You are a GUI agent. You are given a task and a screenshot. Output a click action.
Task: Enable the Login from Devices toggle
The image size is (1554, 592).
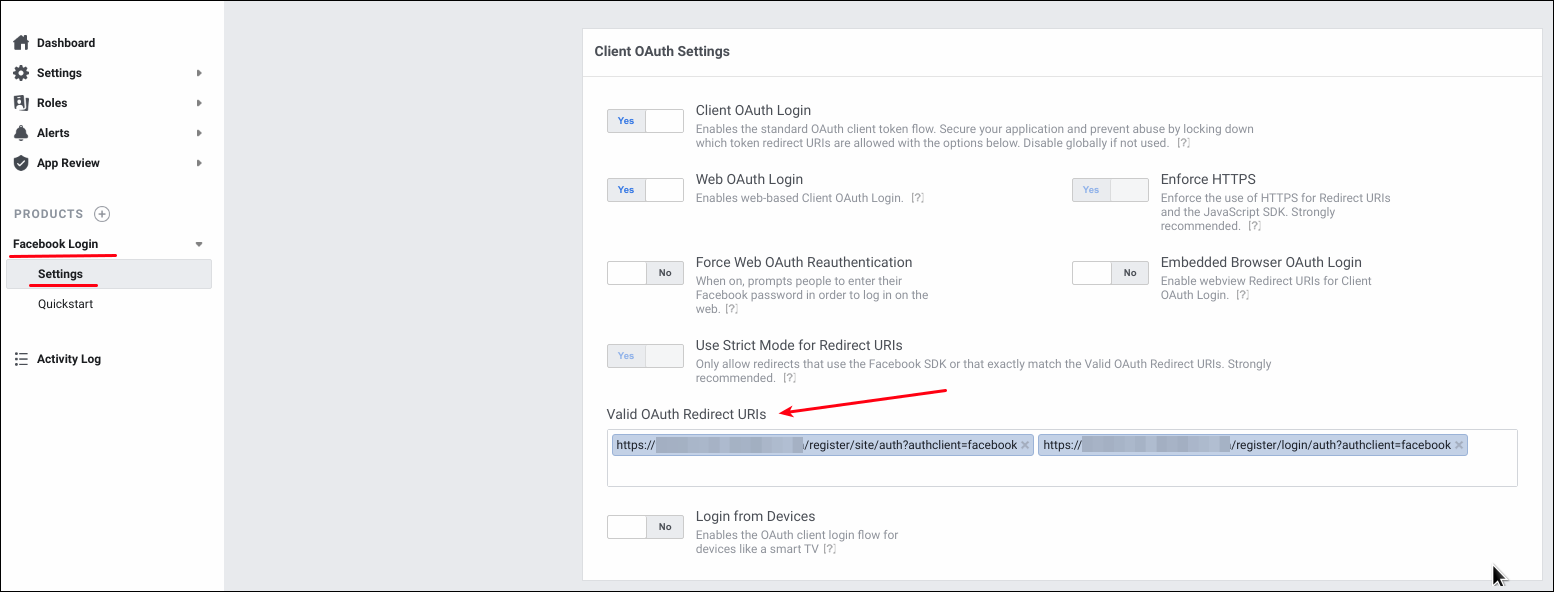point(645,527)
